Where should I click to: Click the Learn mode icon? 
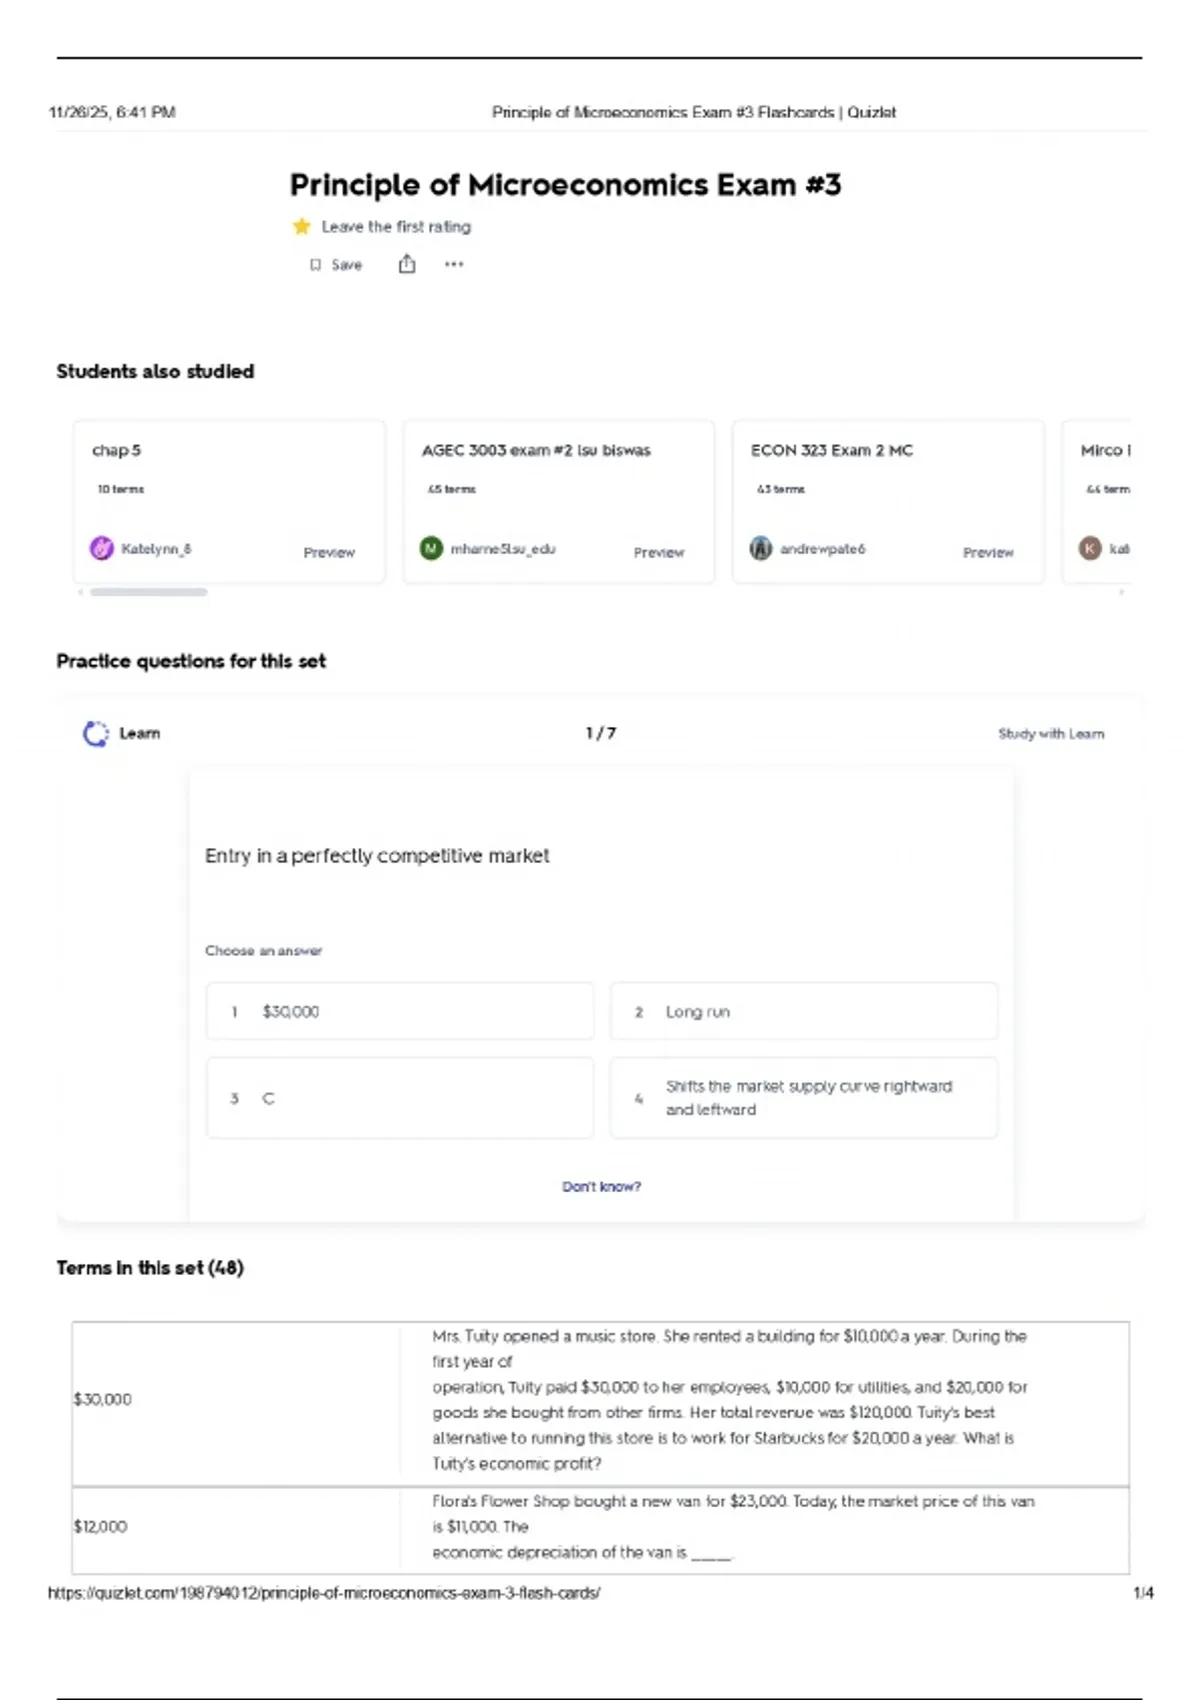(x=96, y=734)
